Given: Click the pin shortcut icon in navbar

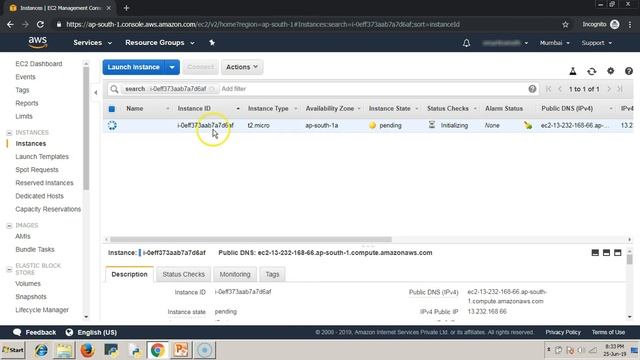Looking at the screenshot, I should click(x=212, y=42).
